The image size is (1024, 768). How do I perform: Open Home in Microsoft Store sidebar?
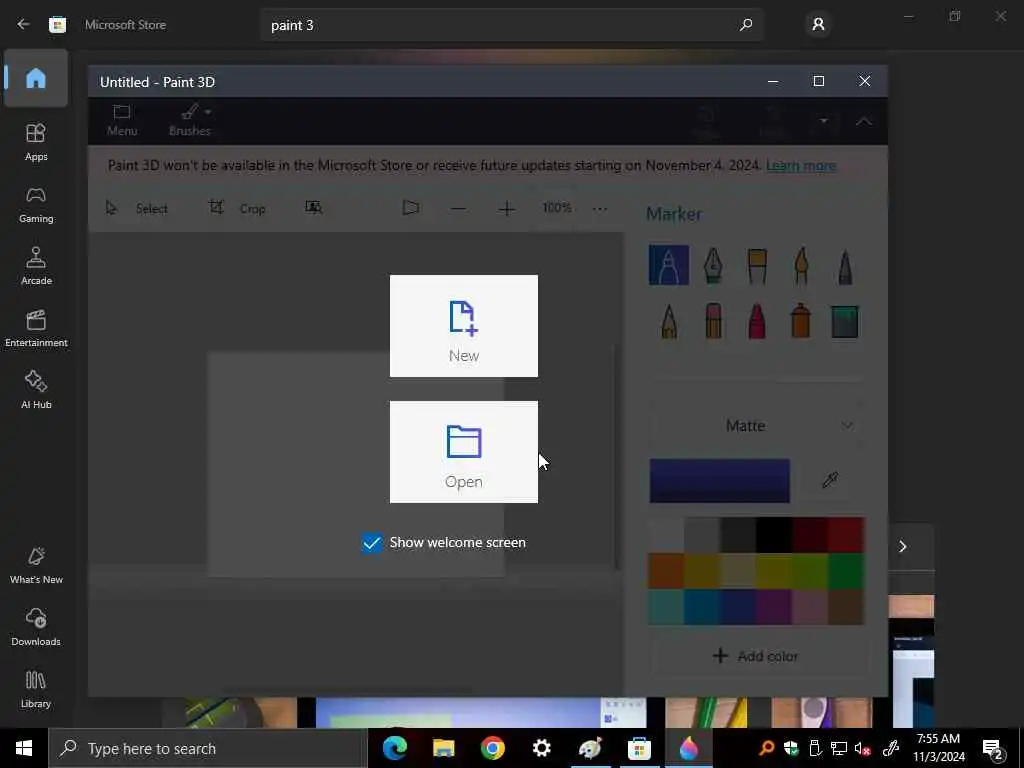click(36, 78)
